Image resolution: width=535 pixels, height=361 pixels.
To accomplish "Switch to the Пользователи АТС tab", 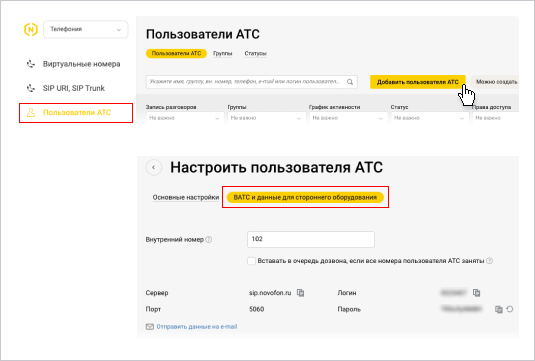I will click(x=176, y=54).
